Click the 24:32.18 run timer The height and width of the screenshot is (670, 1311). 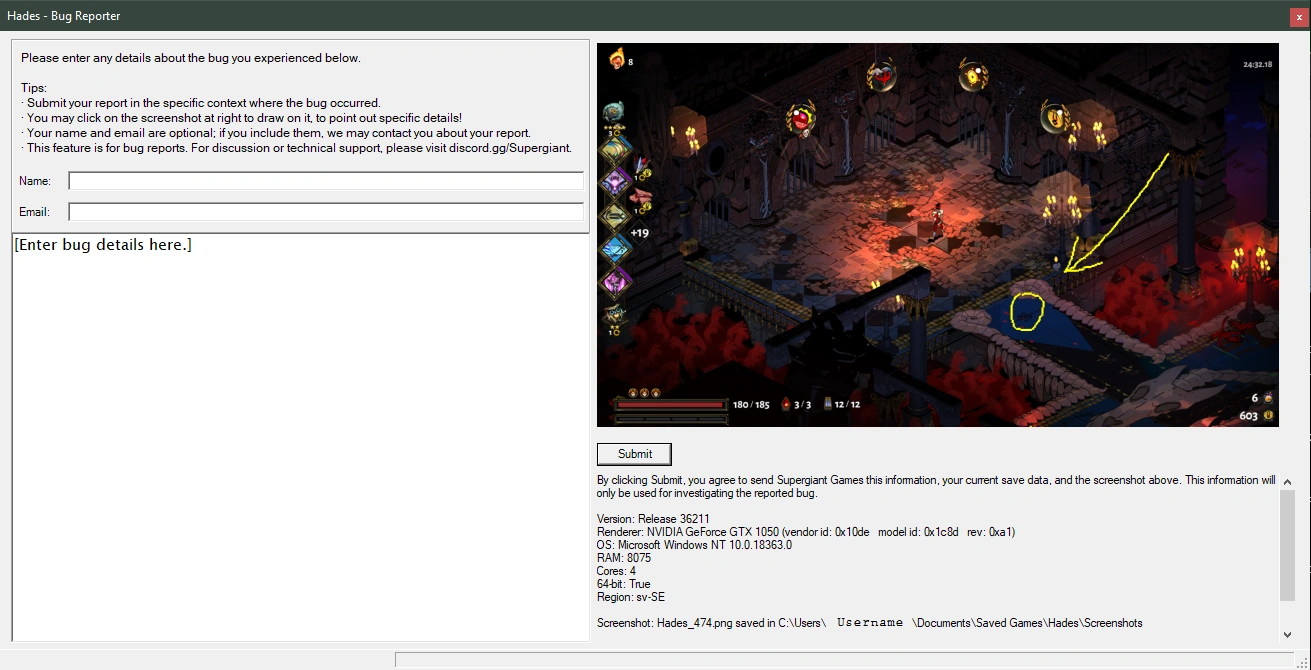pyautogui.click(x=1257, y=64)
